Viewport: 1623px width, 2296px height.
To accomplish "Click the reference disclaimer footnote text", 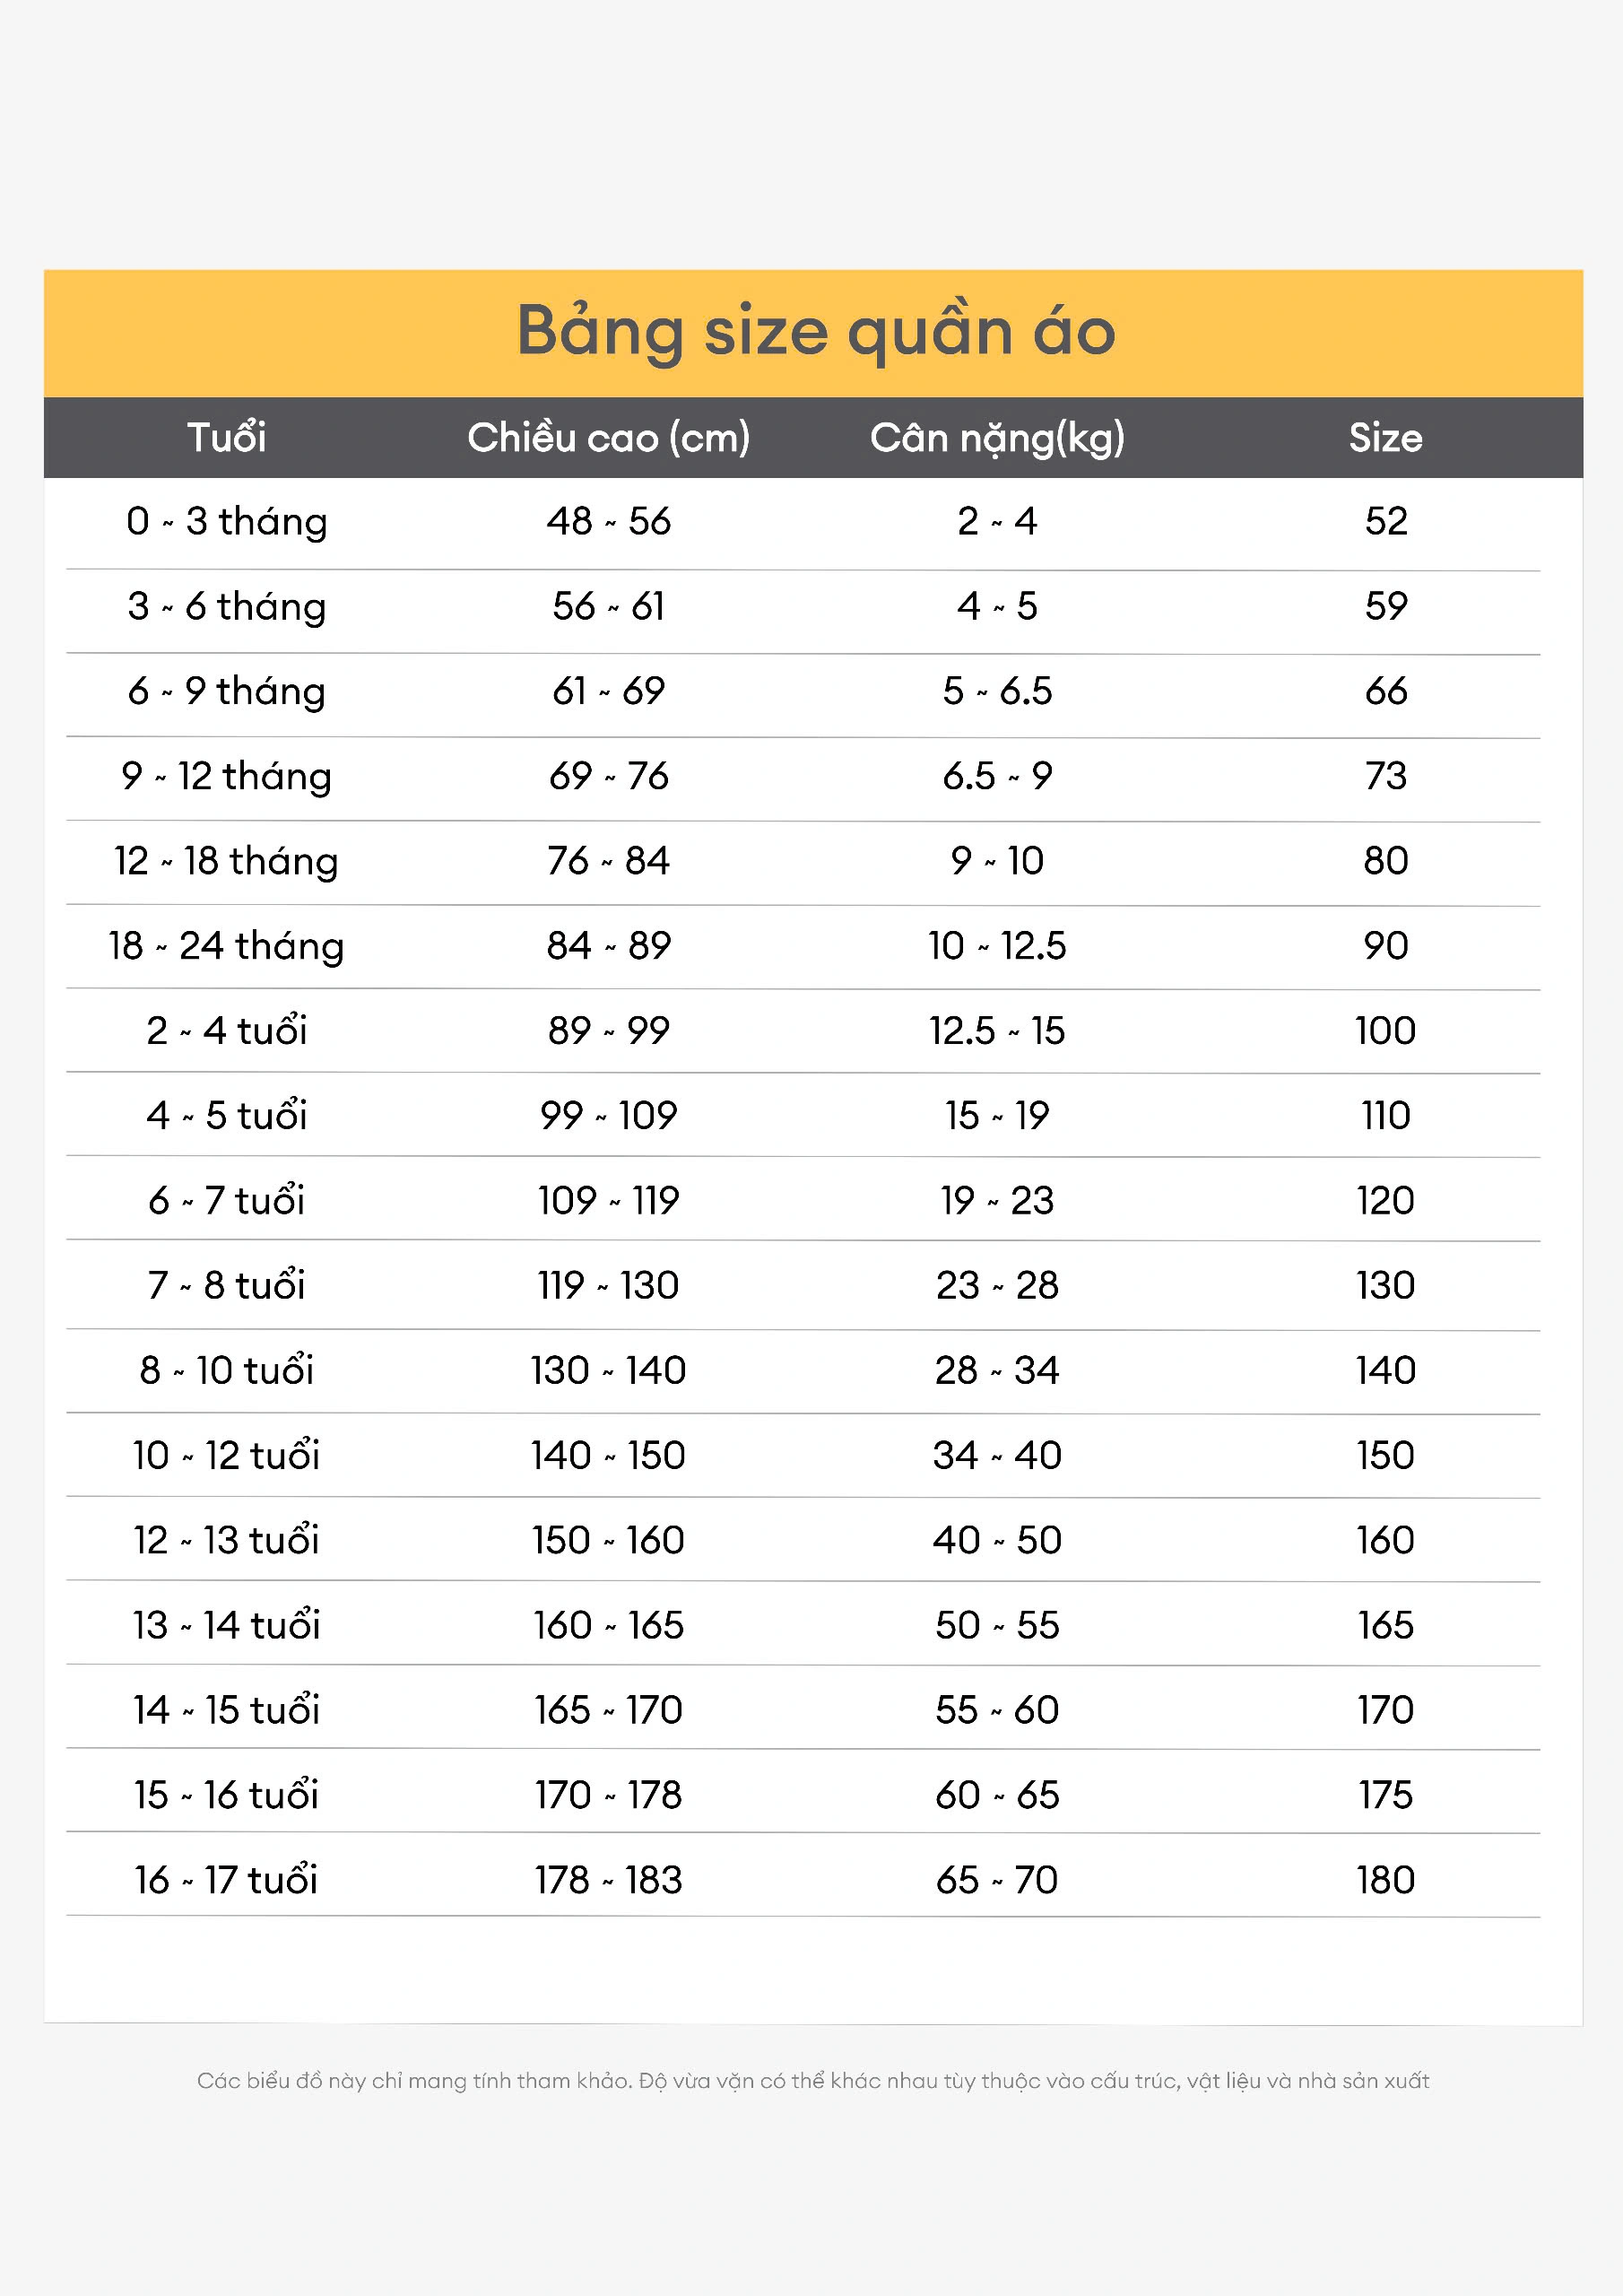I will [812, 2081].
